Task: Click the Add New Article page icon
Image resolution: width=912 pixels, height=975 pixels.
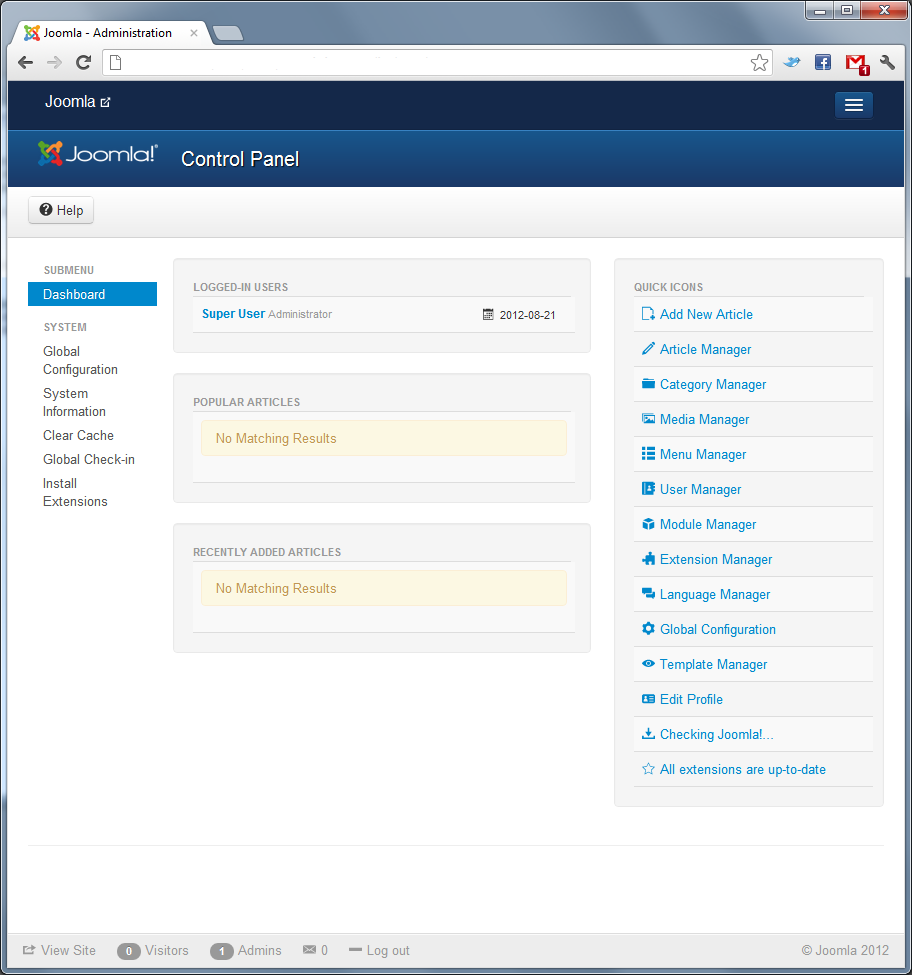Action: [648, 314]
